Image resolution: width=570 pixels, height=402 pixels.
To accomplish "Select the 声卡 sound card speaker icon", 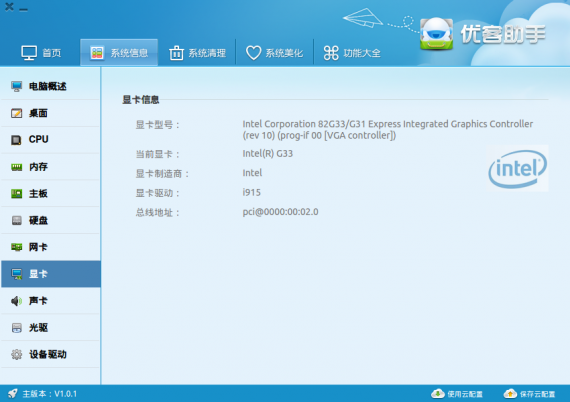I will pos(16,301).
